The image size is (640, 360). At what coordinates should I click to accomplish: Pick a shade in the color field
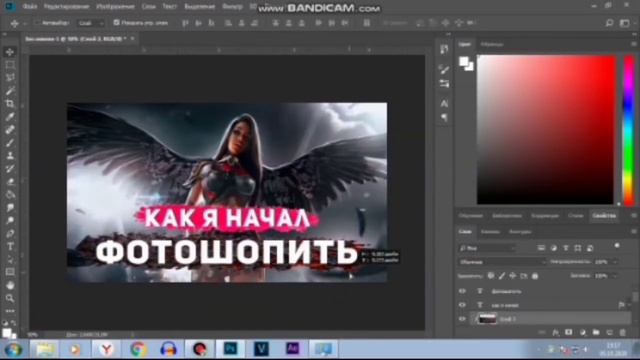tap(546, 130)
